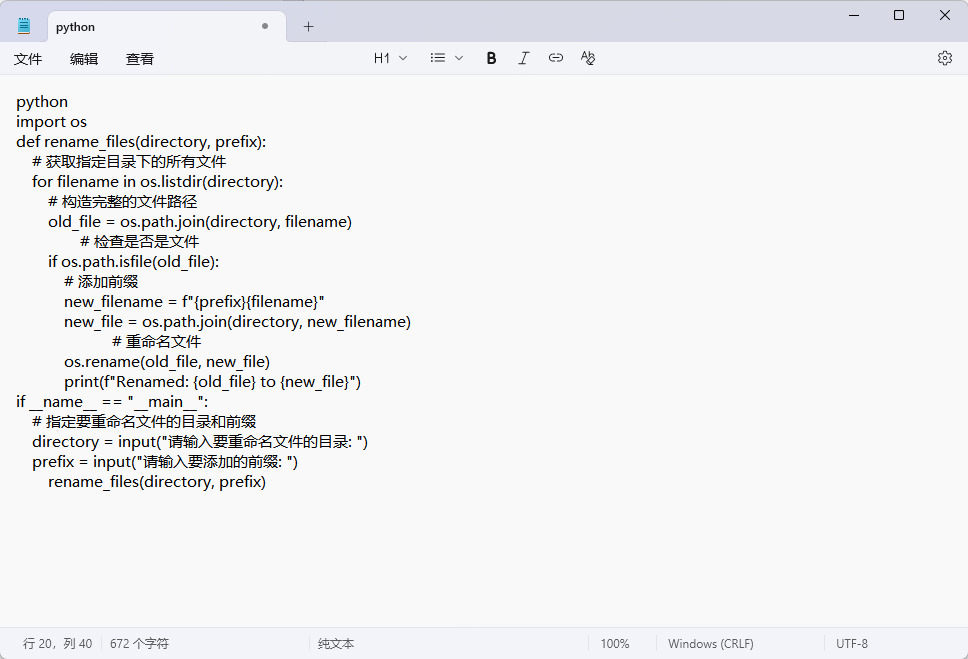Click status bar "672 个字符" count
Viewport: 968px width, 659px height.
pos(139,644)
